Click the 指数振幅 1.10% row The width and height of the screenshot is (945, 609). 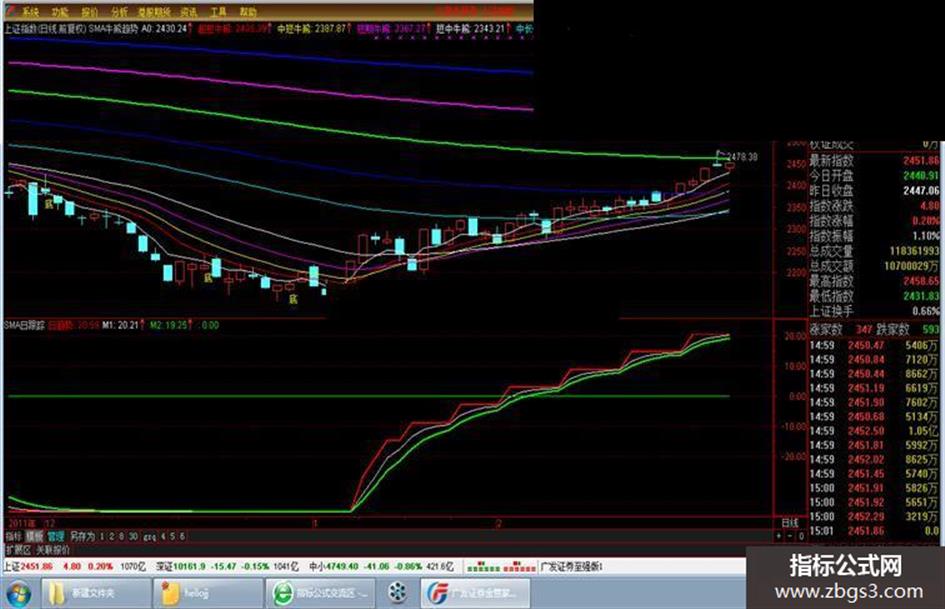[x=874, y=236]
